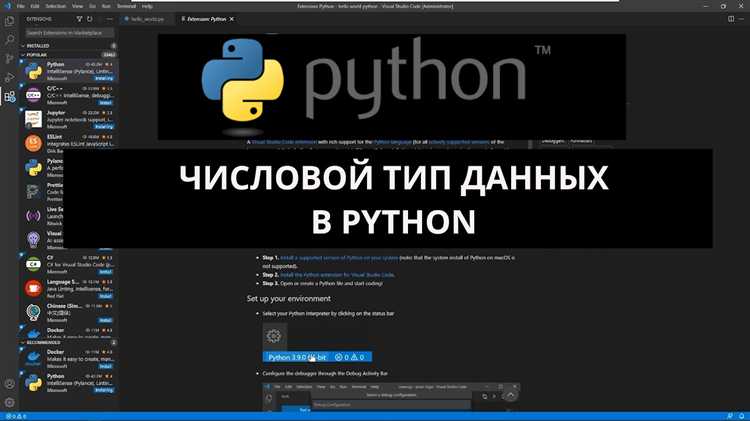Open the Terminal menu
This screenshot has width=750, height=421.
tap(126, 7)
